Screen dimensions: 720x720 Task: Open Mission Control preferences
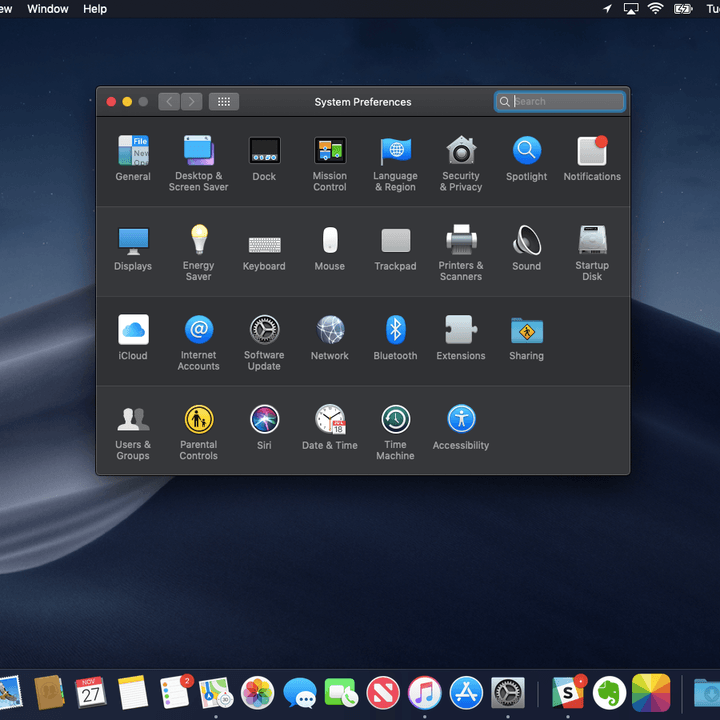(x=330, y=163)
